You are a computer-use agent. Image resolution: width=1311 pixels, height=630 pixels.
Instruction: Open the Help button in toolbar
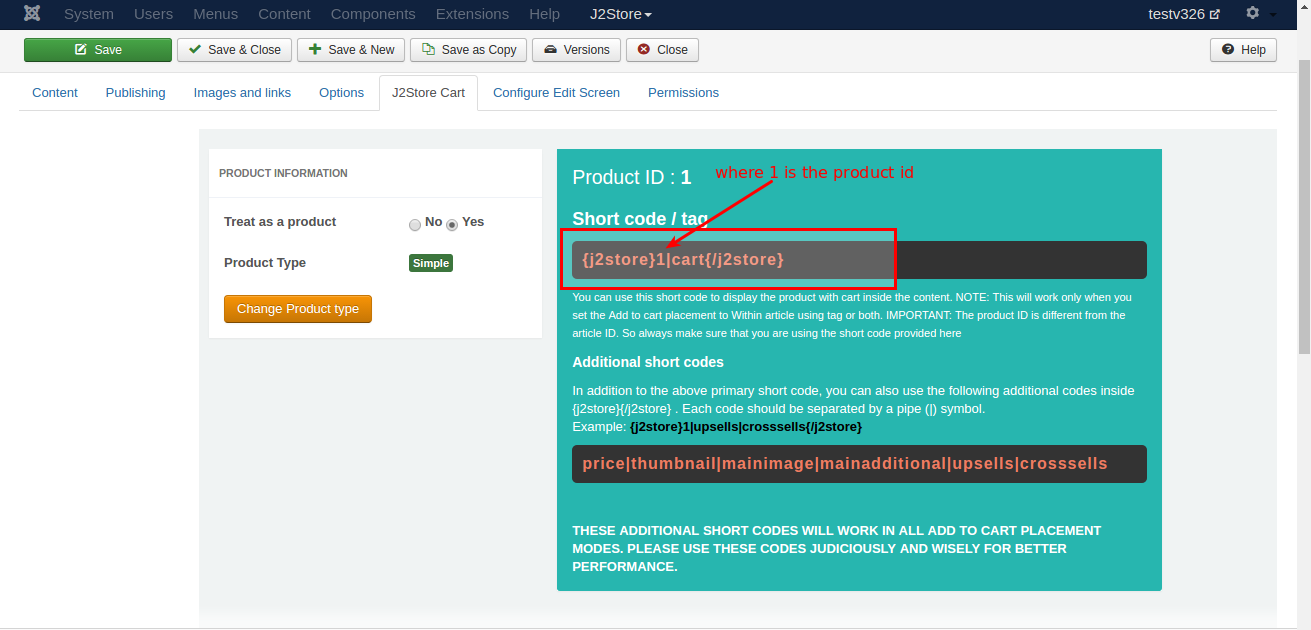pyautogui.click(x=1243, y=50)
